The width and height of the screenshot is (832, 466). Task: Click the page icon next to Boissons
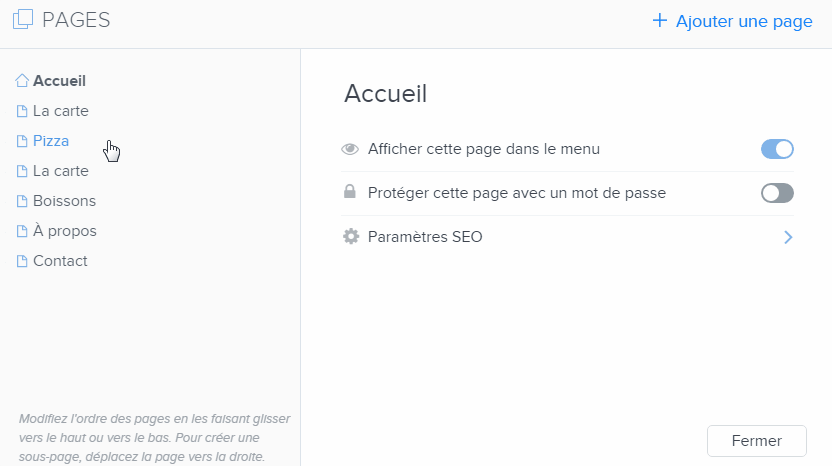[22, 201]
